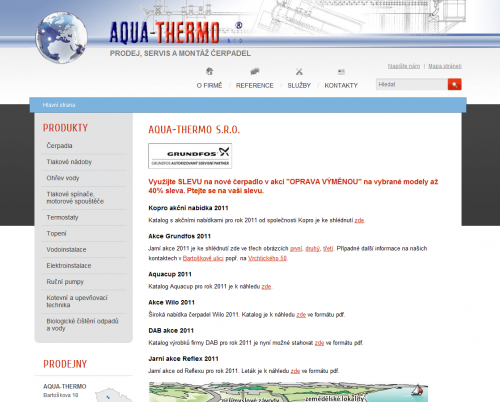Open the Bartoškově ulici contact link

pyautogui.click(x=203, y=258)
